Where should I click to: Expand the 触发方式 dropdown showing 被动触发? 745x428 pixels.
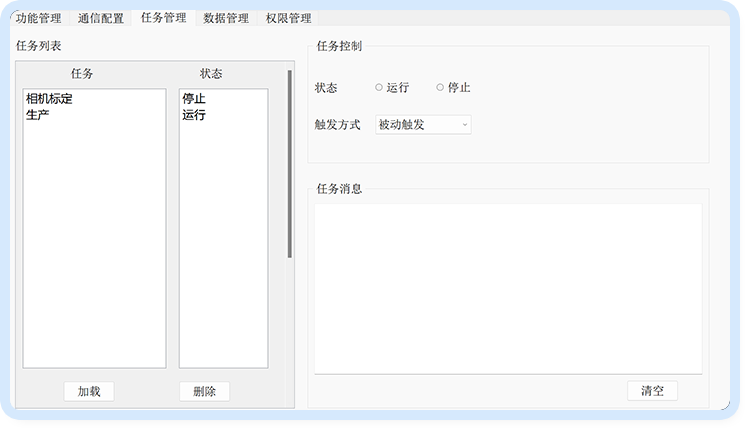423,125
